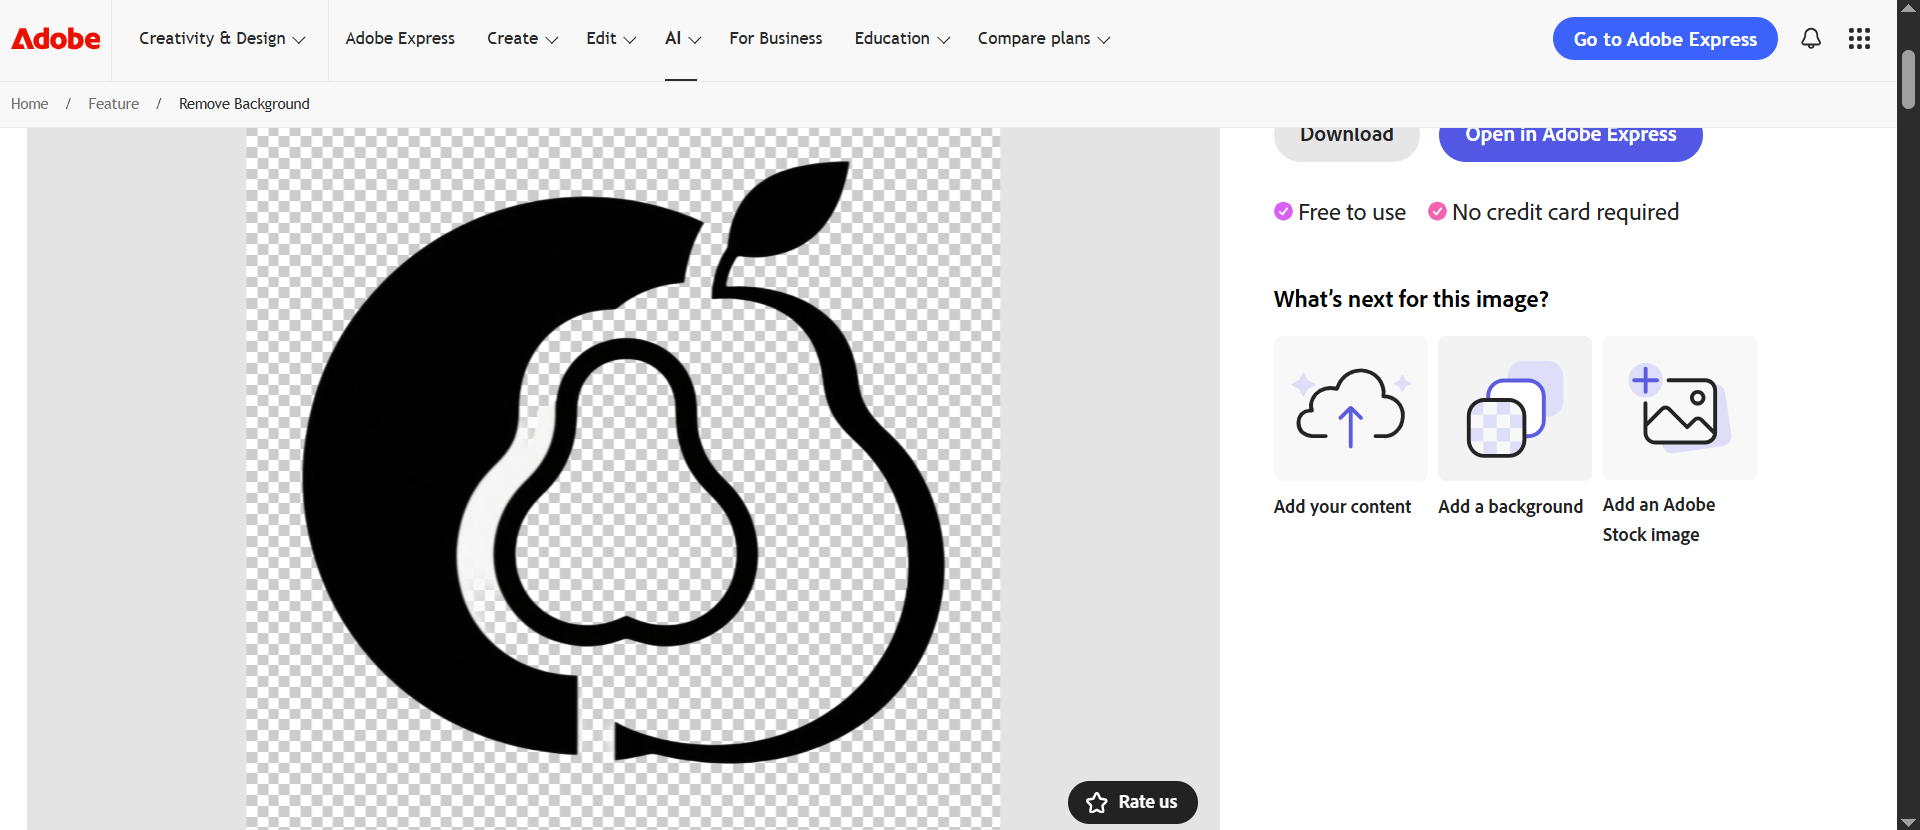The image size is (1920, 830).
Task: Expand the AI menu
Action: click(x=683, y=39)
